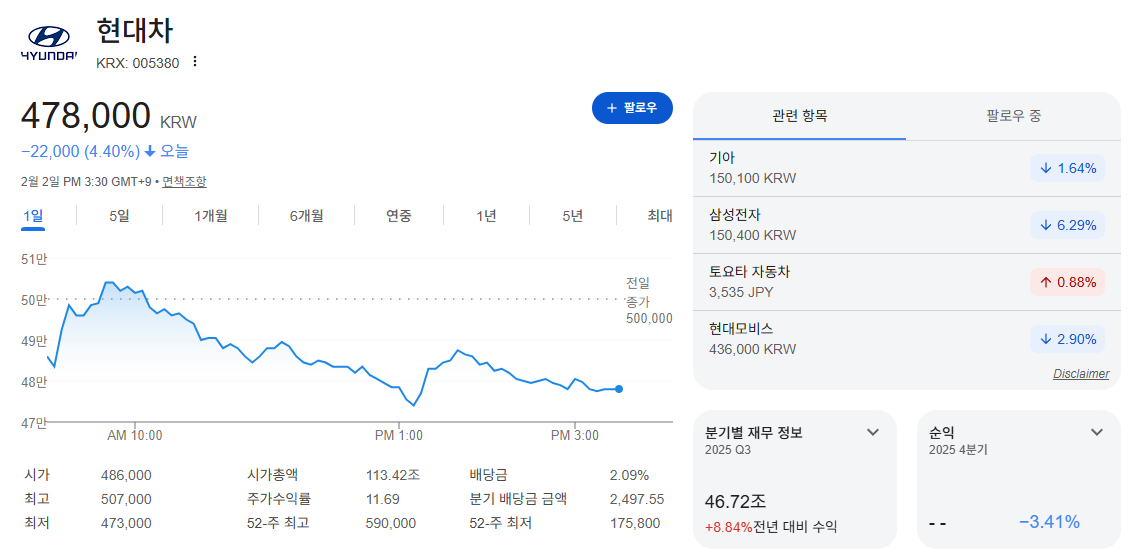Click the −22,000 (4.40%) change text
This screenshot has width=1133, height=558.
pyautogui.click(x=81, y=152)
